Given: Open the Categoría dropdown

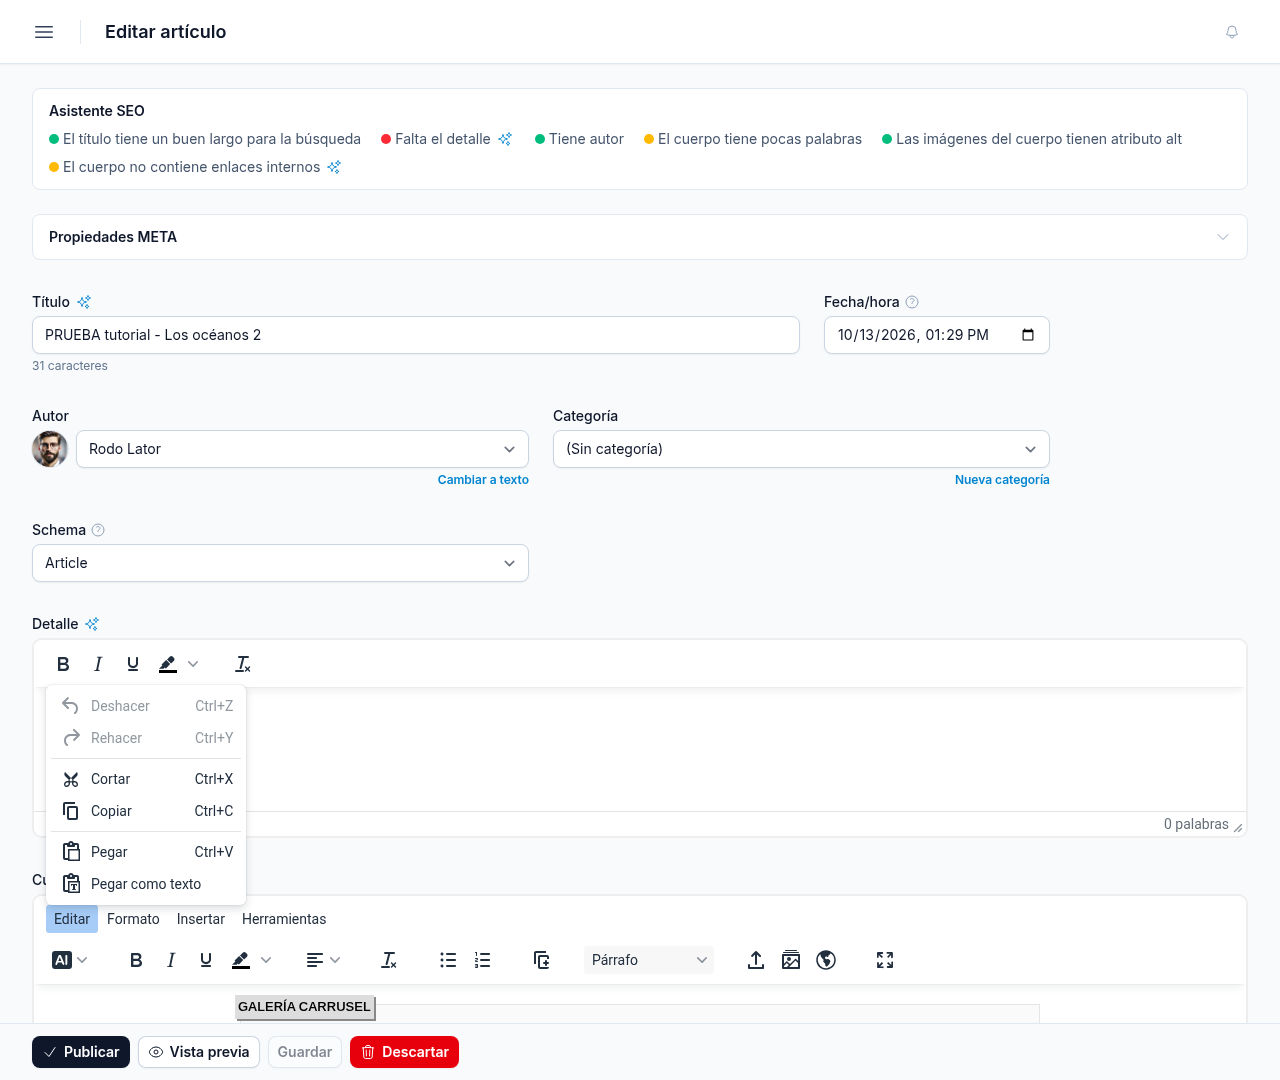Looking at the screenshot, I should coord(801,449).
